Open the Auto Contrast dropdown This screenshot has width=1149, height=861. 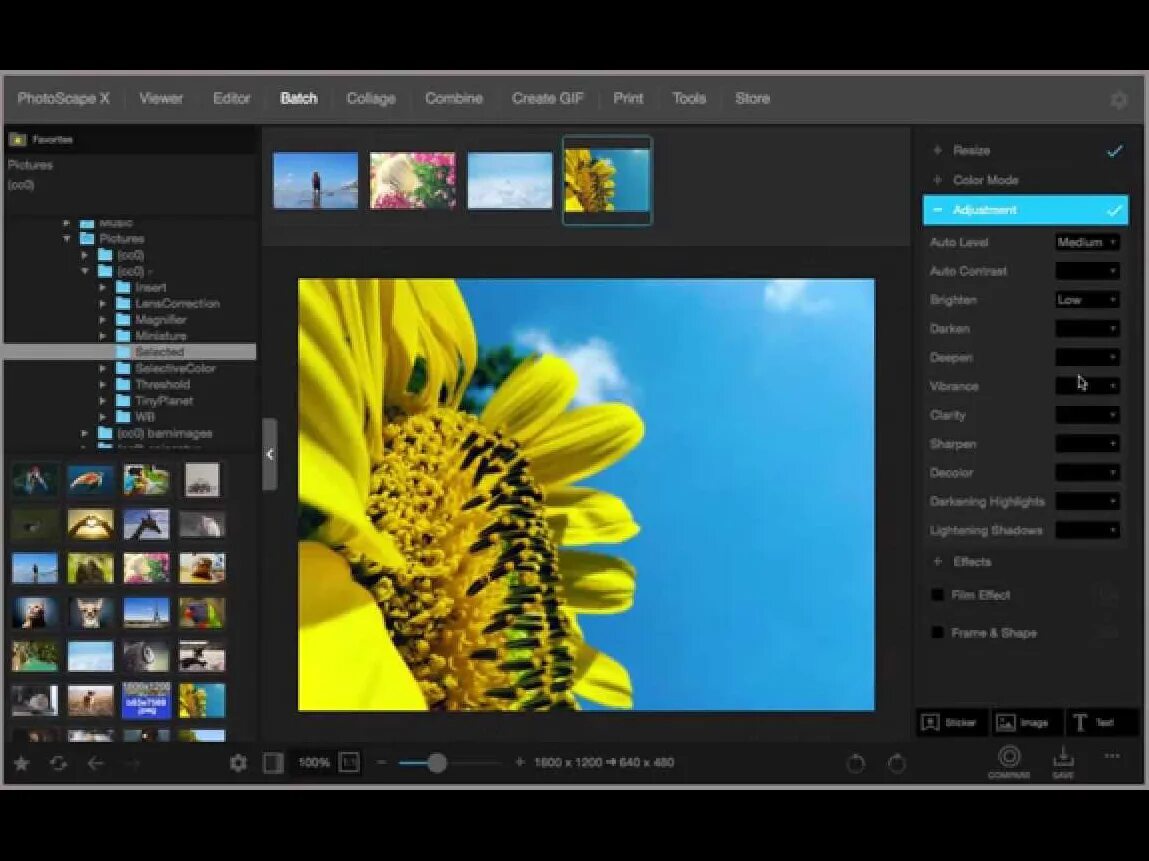(1087, 271)
